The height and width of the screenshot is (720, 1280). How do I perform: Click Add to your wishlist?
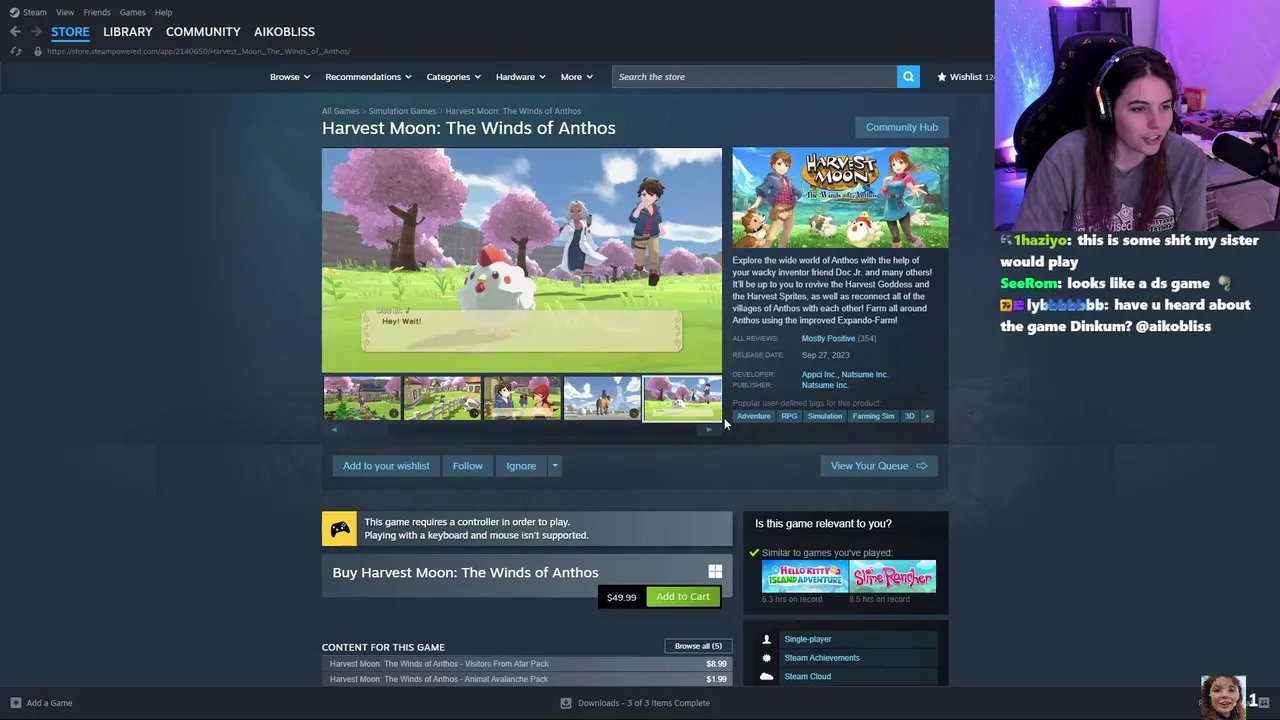[x=386, y=466]
